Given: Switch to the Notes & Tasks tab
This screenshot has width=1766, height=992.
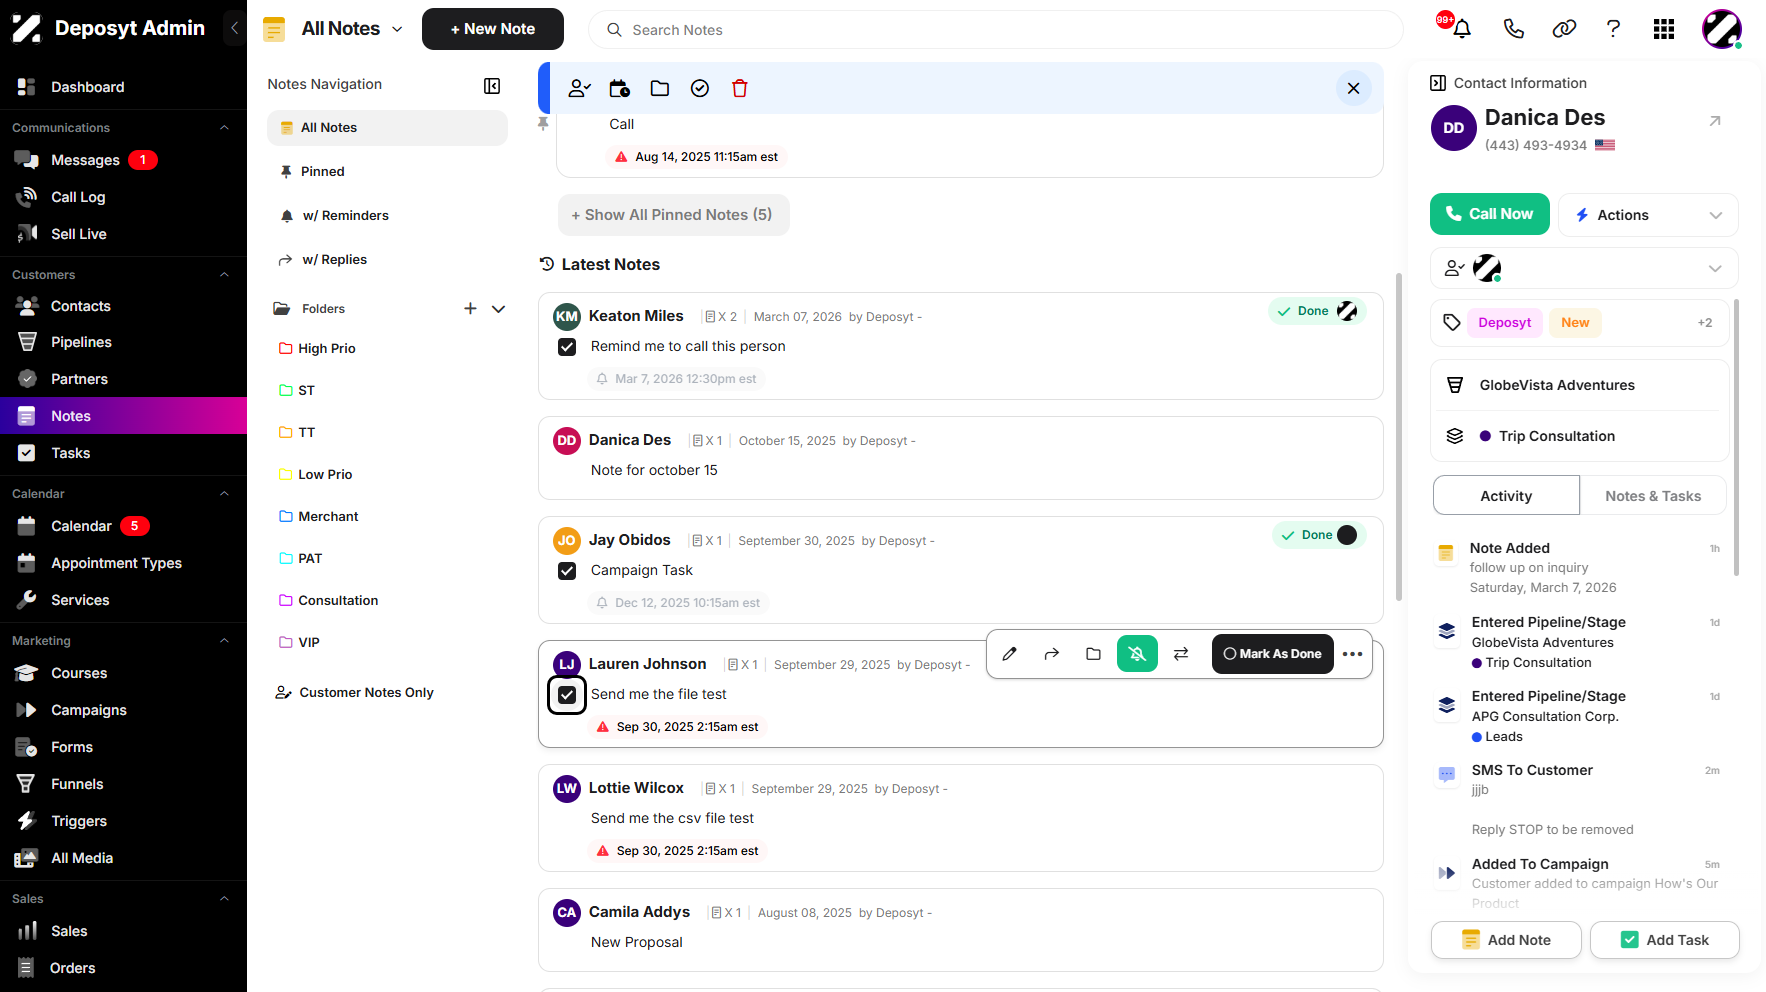Looking at the screenshot, I should point(1653,496).
